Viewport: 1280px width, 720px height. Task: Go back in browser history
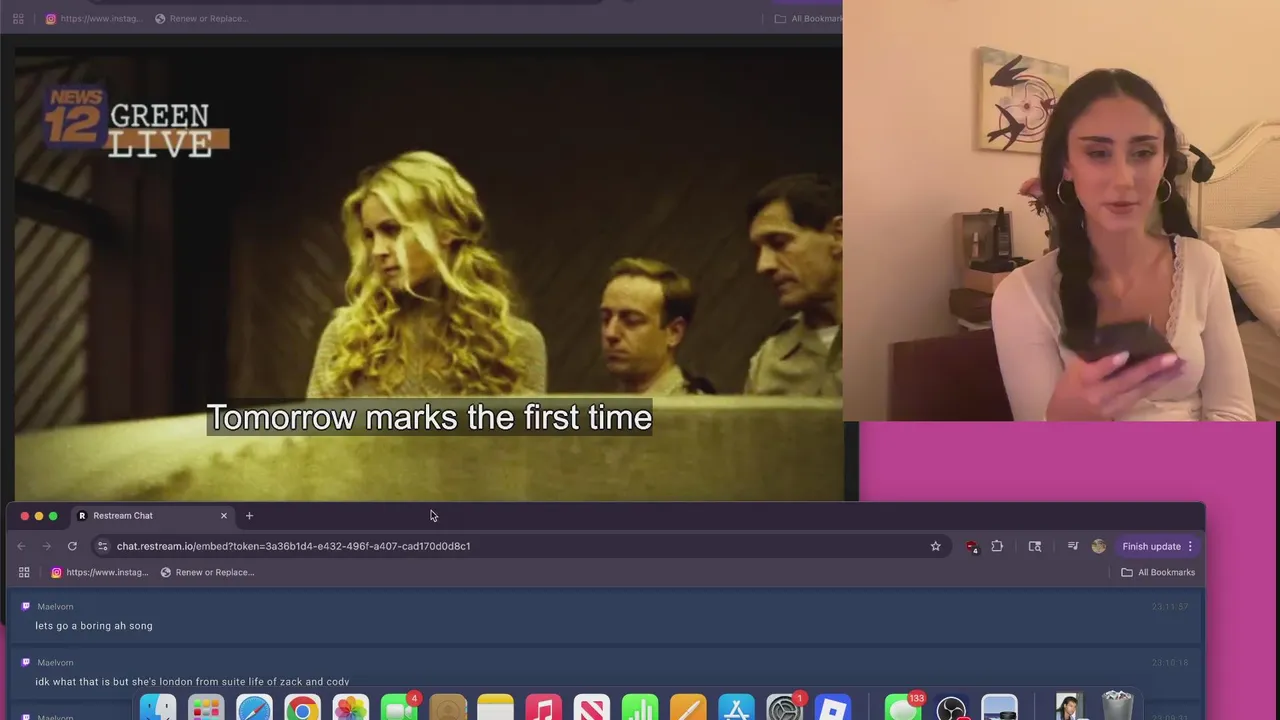pyautogui.click(x=21, y=546)
